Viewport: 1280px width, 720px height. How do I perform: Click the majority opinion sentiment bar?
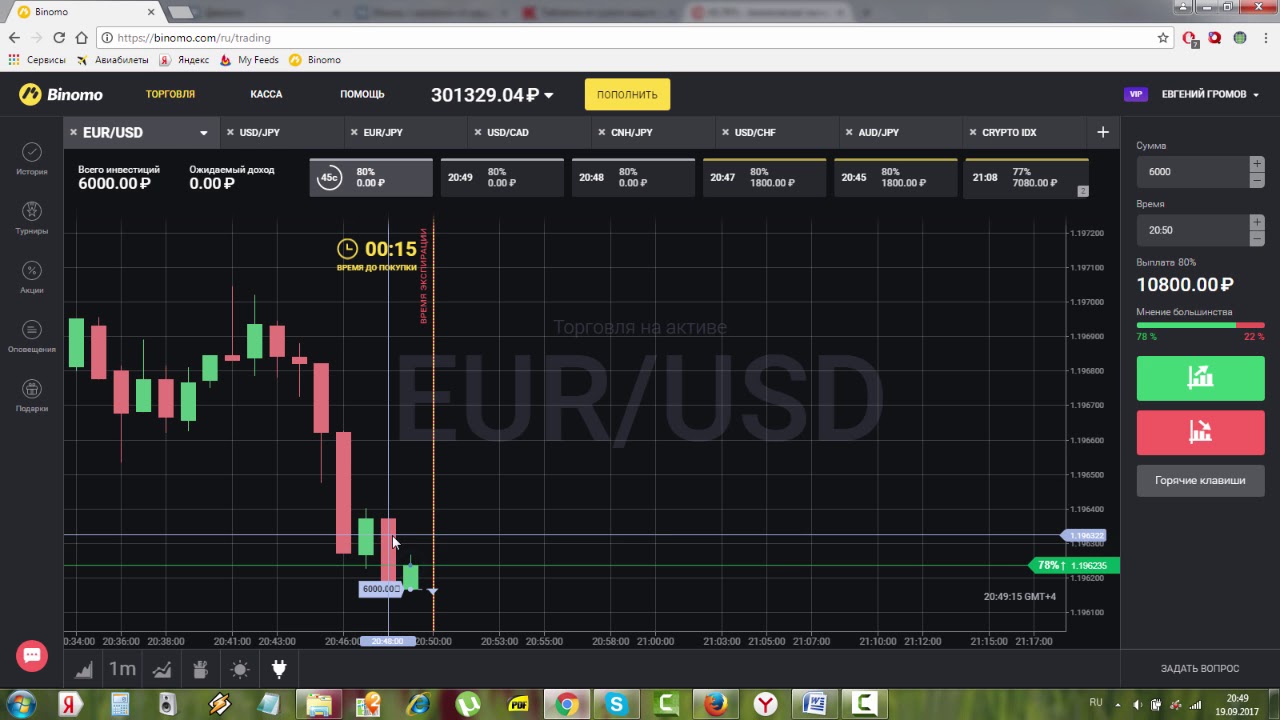click(x=1200, y=325)
